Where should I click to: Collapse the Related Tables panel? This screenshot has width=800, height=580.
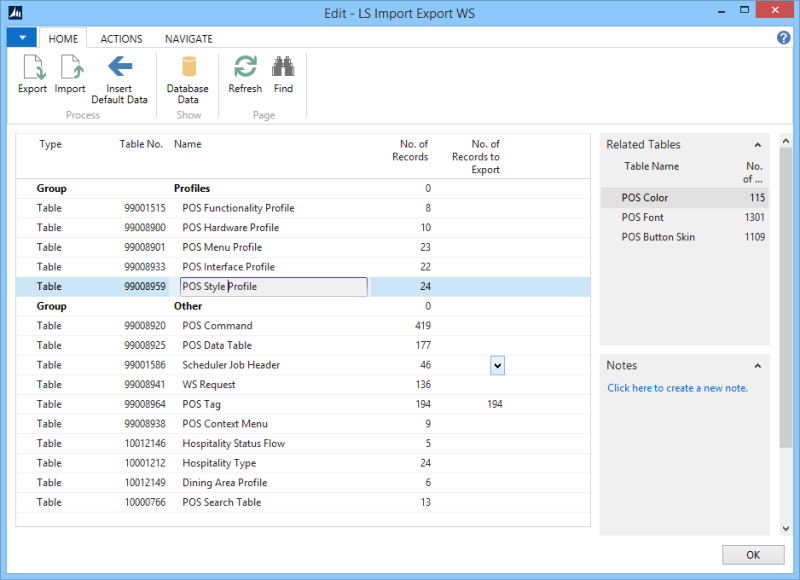(x=757, y=145)
